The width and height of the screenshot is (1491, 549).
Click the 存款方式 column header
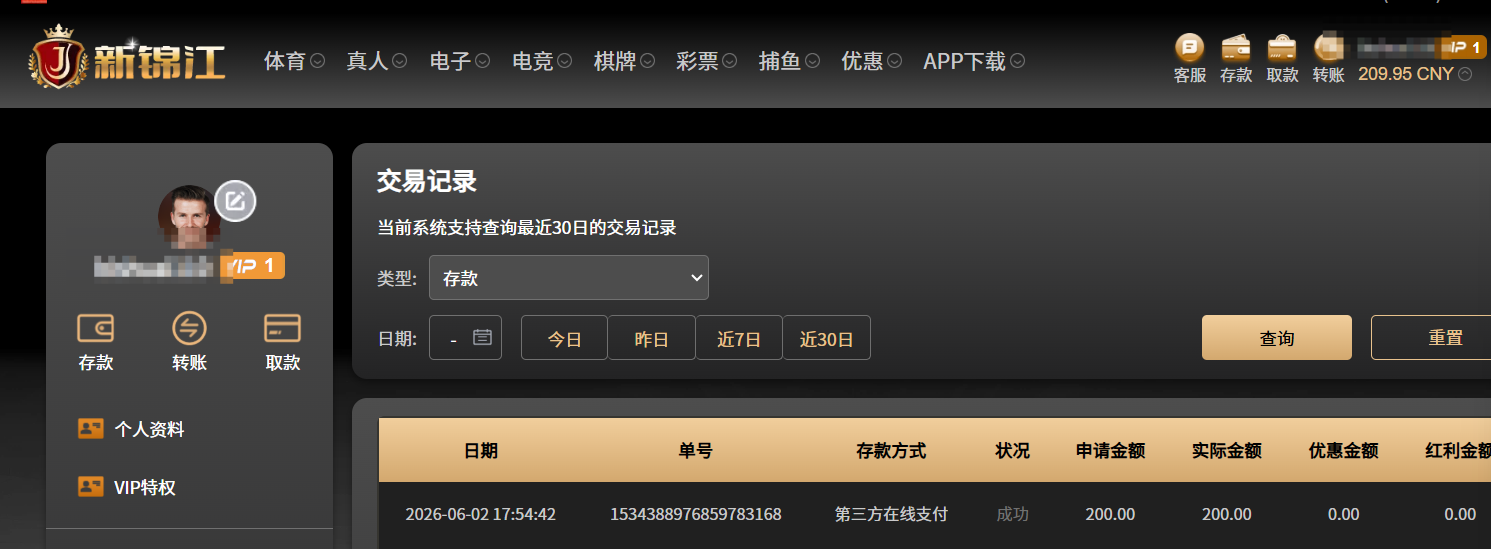point(892,451)
